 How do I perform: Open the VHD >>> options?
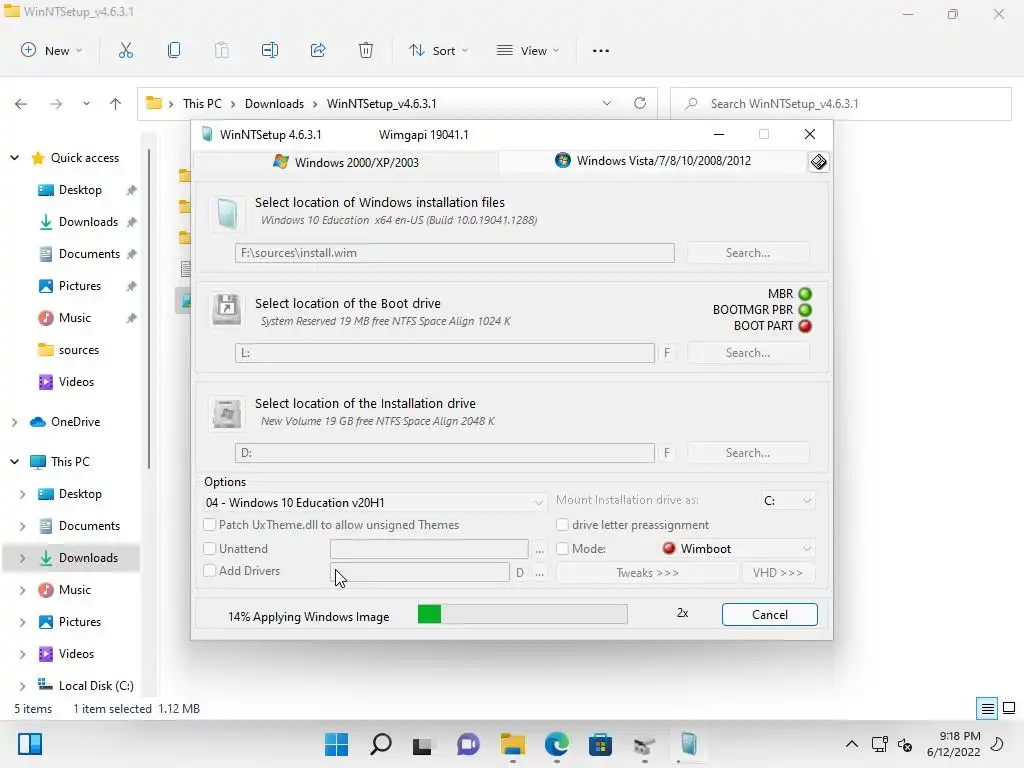tap(778, 573)
